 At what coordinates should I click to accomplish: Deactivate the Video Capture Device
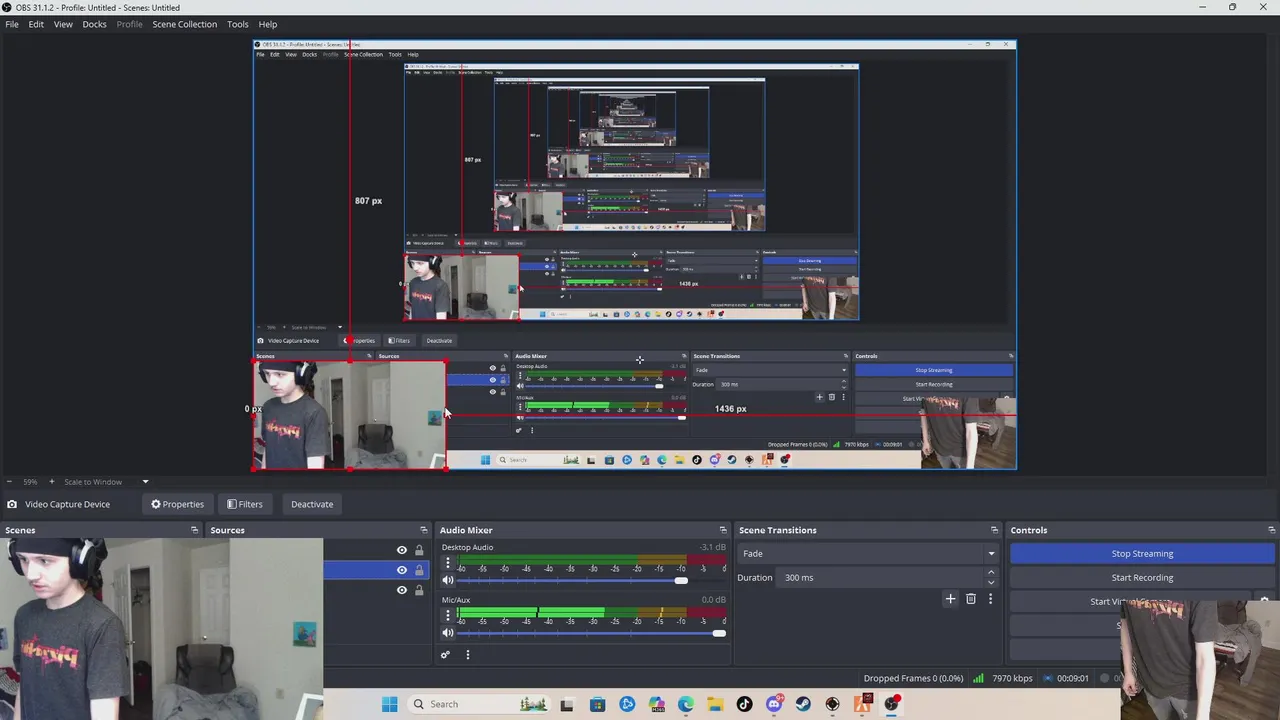point(312,504)
